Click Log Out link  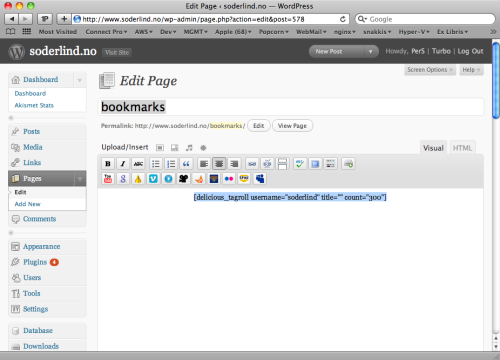470,51
